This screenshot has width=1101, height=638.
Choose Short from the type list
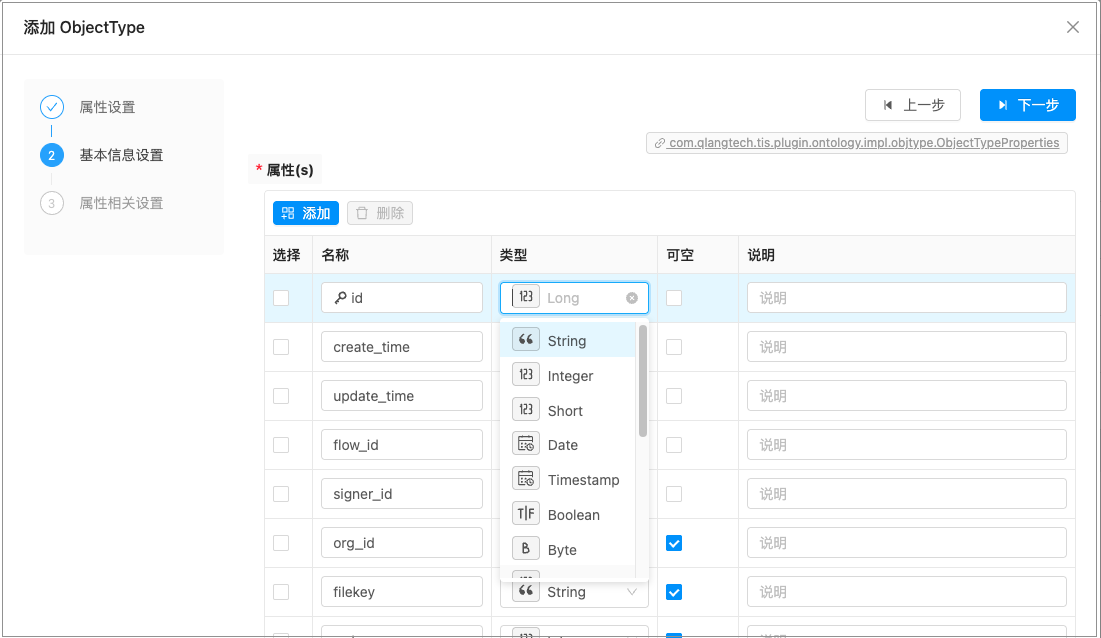pos(567,411)
